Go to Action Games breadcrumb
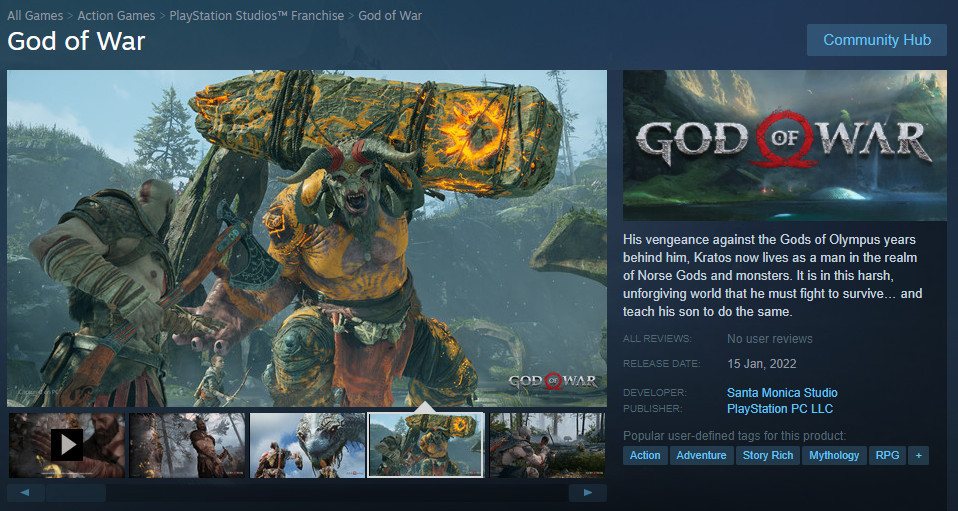The width and height of the screenshot is (958, 511). coord(116,16)
